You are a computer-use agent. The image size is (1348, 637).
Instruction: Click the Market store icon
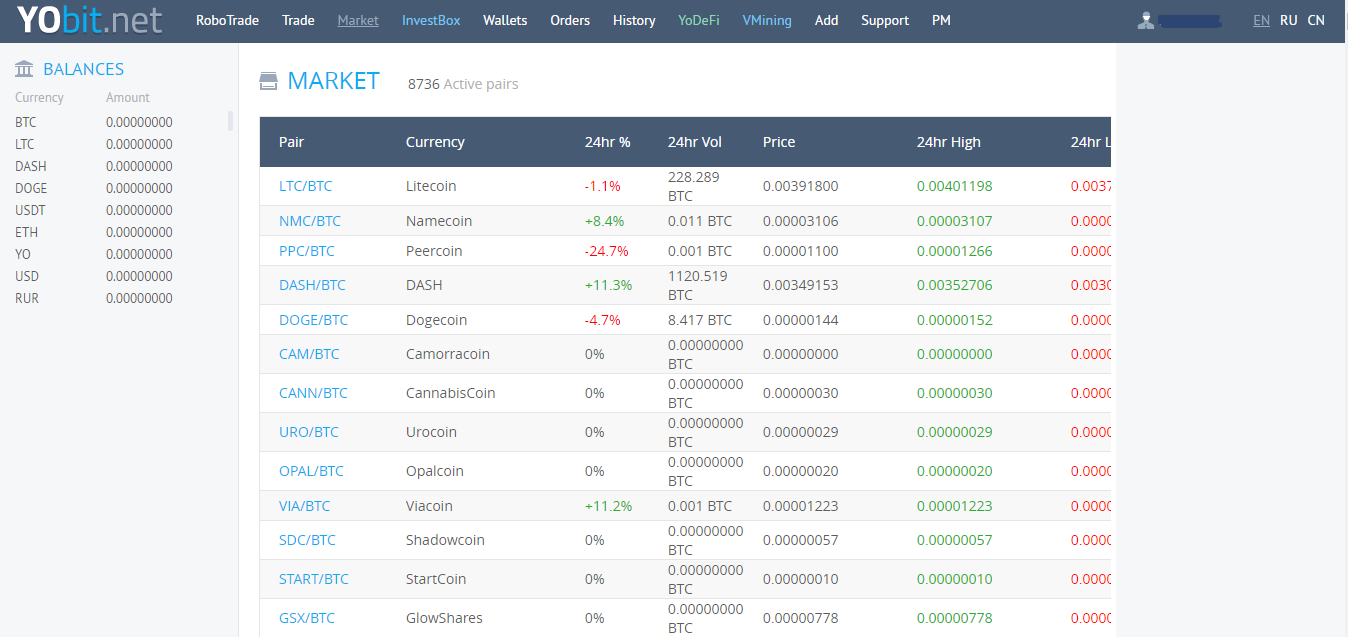pyautogui.click(x=268, y=81)
